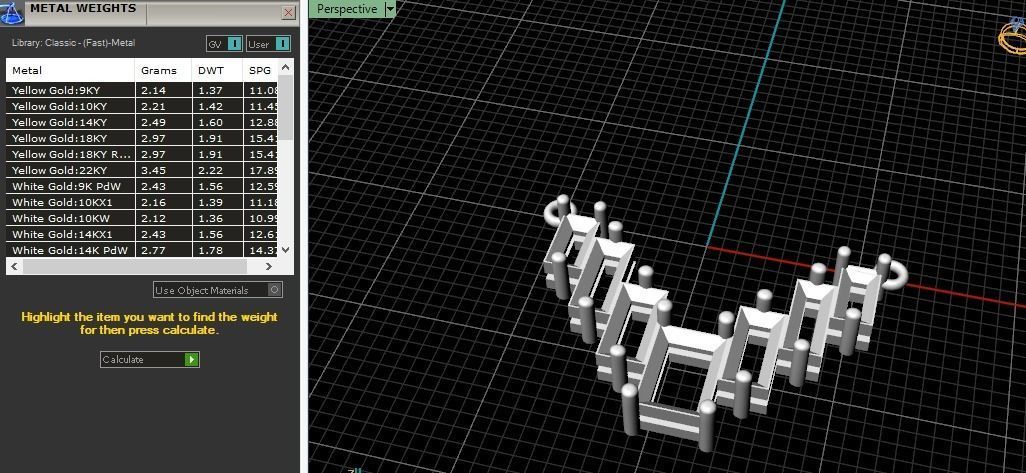Sort by the SPG column header
This screenshot has width=1026, height=473.
coord(260,71)
